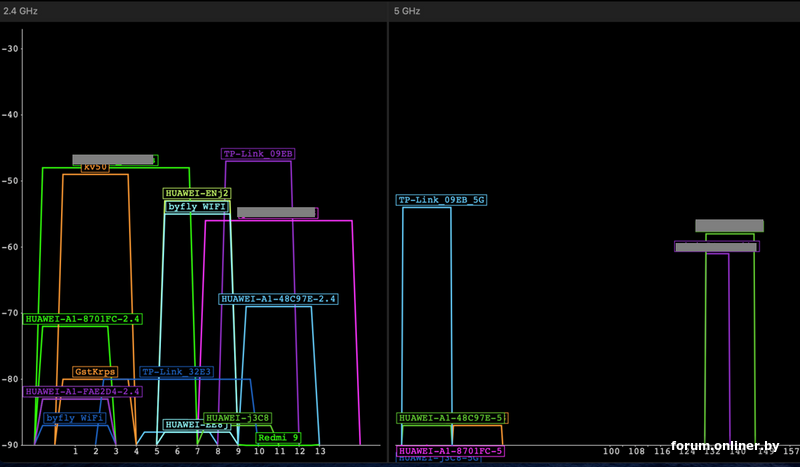The height and width of the screenshot is (467, 800).
Task: Click the forum.onliner.by watermark link
Action: pyautogui.click(x=725, y=446)
